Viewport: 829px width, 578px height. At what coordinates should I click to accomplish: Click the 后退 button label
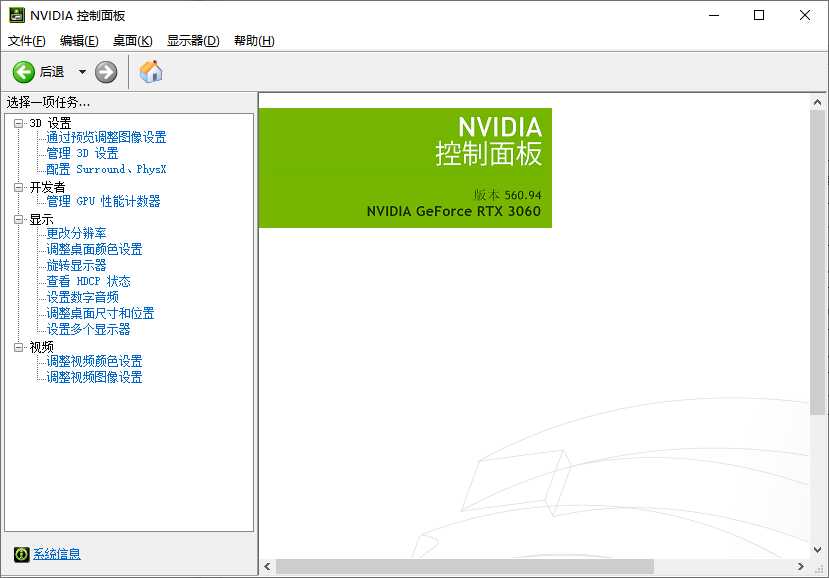pos(52,72)
